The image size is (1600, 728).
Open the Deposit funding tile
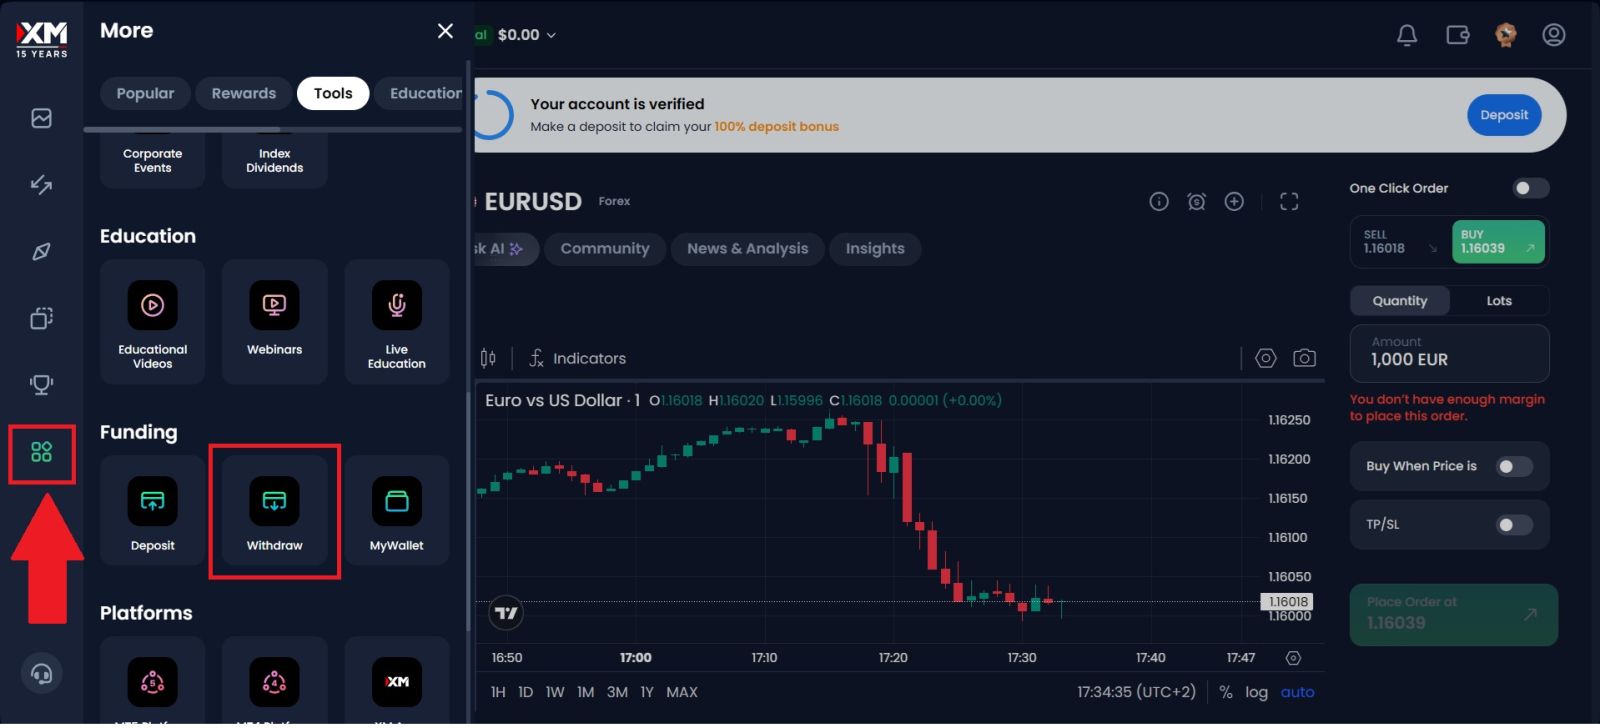(152, 512)
